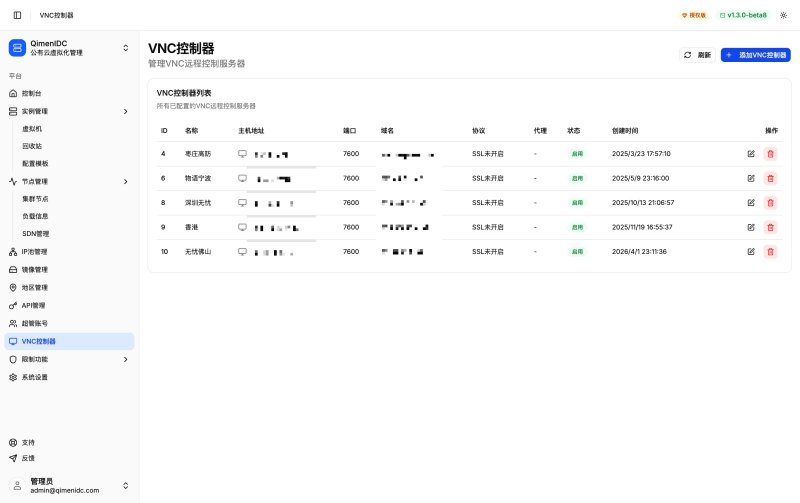Open API管理 page
The height and width of the screenshot is (503, 800).
(69, 305)
